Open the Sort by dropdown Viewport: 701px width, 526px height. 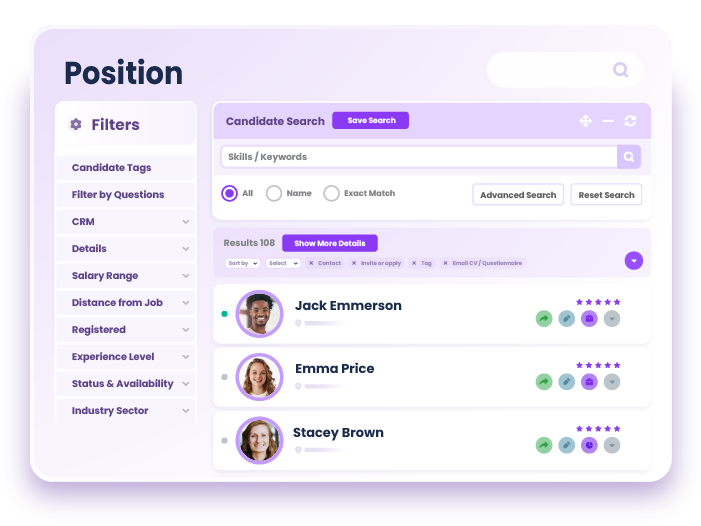coord(242,263)
